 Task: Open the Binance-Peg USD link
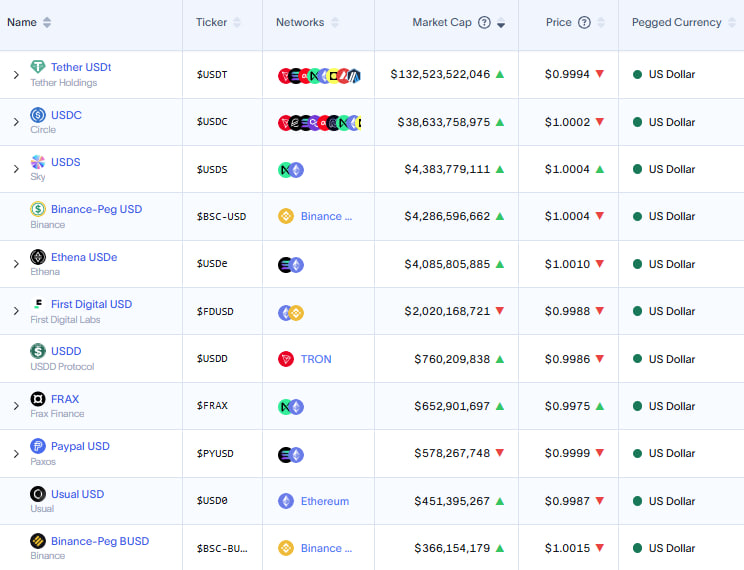pyautogui.click(x=96, y=209)
